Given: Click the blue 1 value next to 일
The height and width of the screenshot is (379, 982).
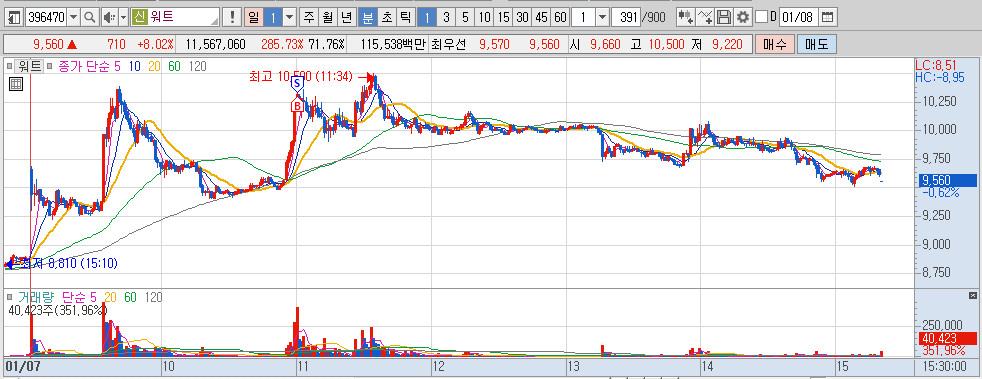Looking at the screenshot, I should pos(272,18).
